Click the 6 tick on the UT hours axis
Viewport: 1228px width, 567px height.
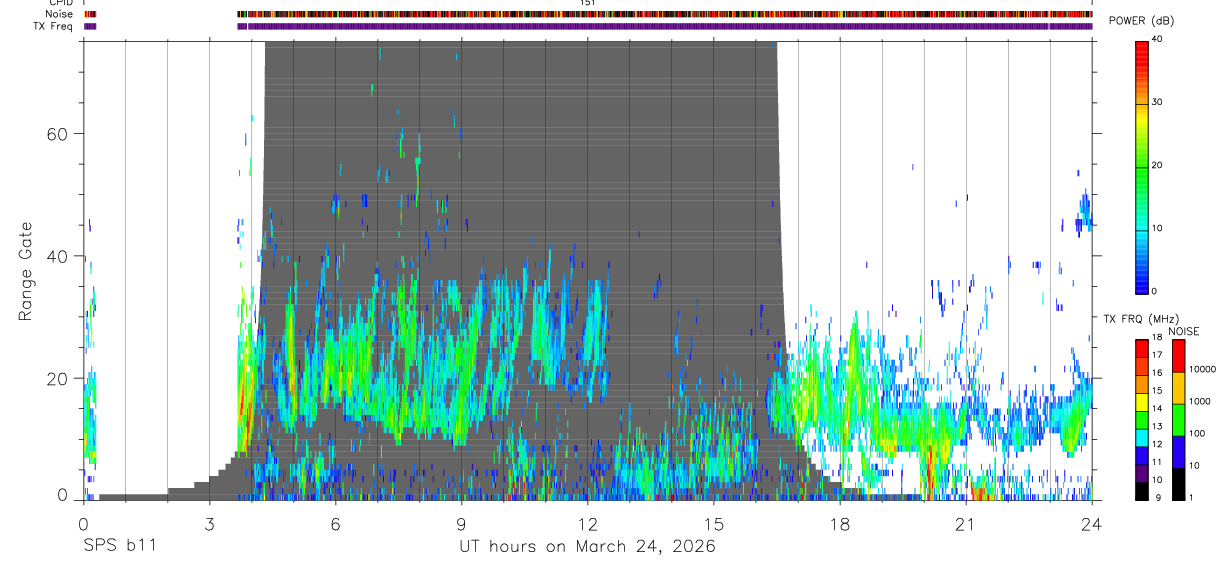(335, 523)
